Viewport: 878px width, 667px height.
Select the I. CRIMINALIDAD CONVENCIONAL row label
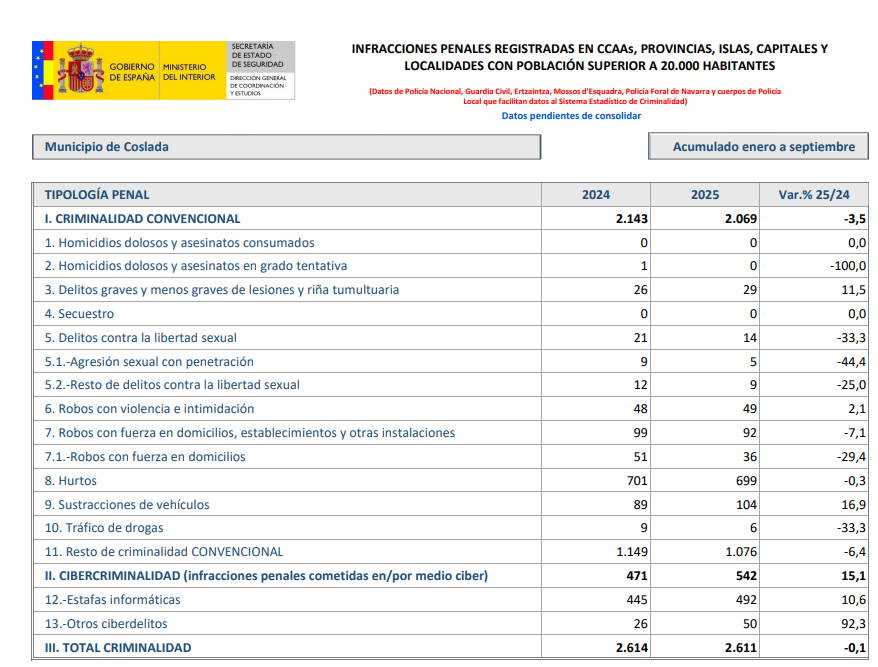pyautogui.click(x=142, y=219)
